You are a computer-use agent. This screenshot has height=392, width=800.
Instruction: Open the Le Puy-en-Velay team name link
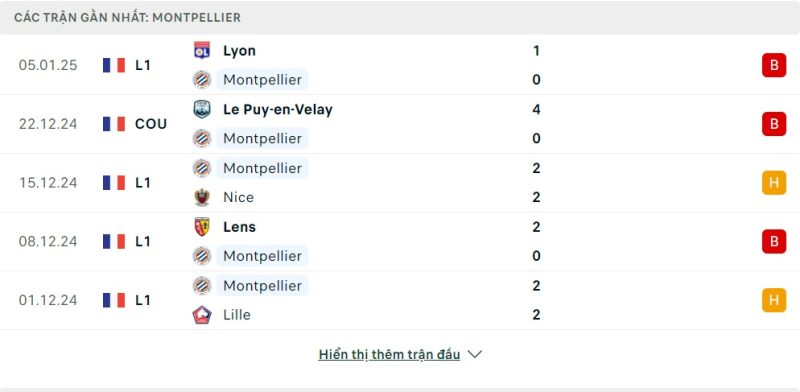[278, 109]
